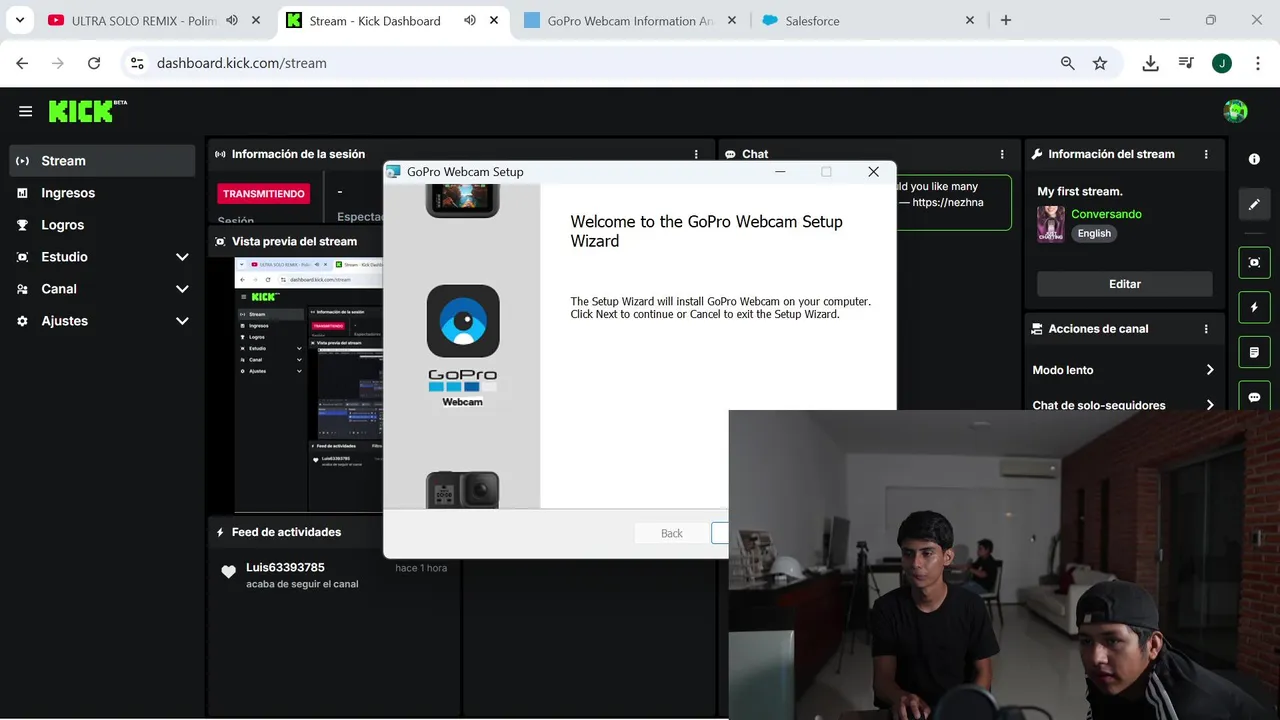Screen dimensions: 1280x720
Task: Open the Chat de solo-seguidores action
Action: pyautogui.click(x=1124, y=405)
